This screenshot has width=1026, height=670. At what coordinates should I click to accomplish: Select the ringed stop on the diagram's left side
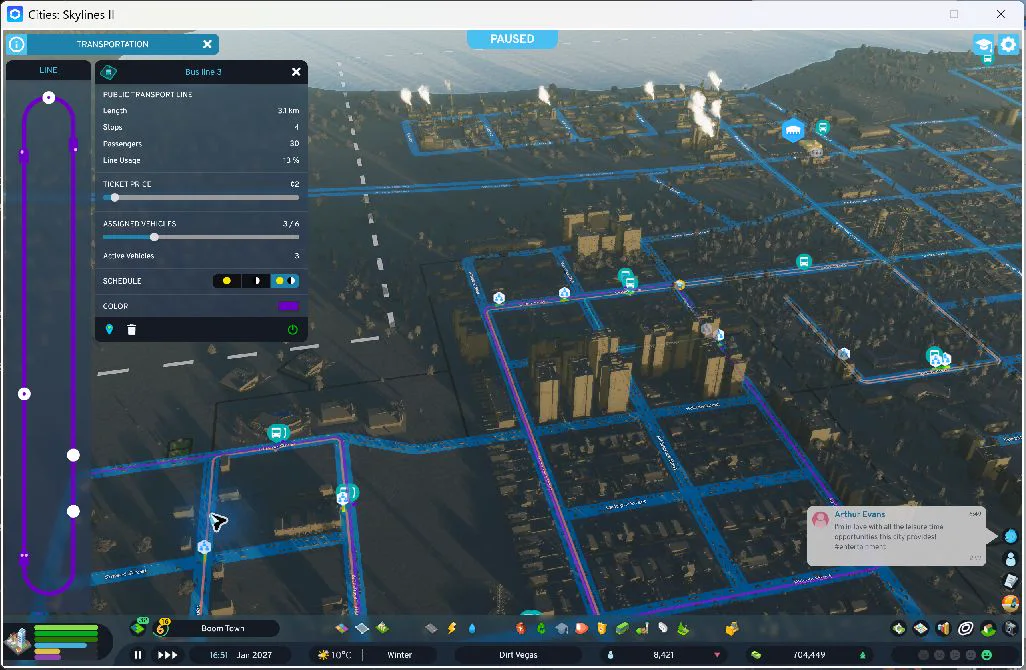[24, 394]
